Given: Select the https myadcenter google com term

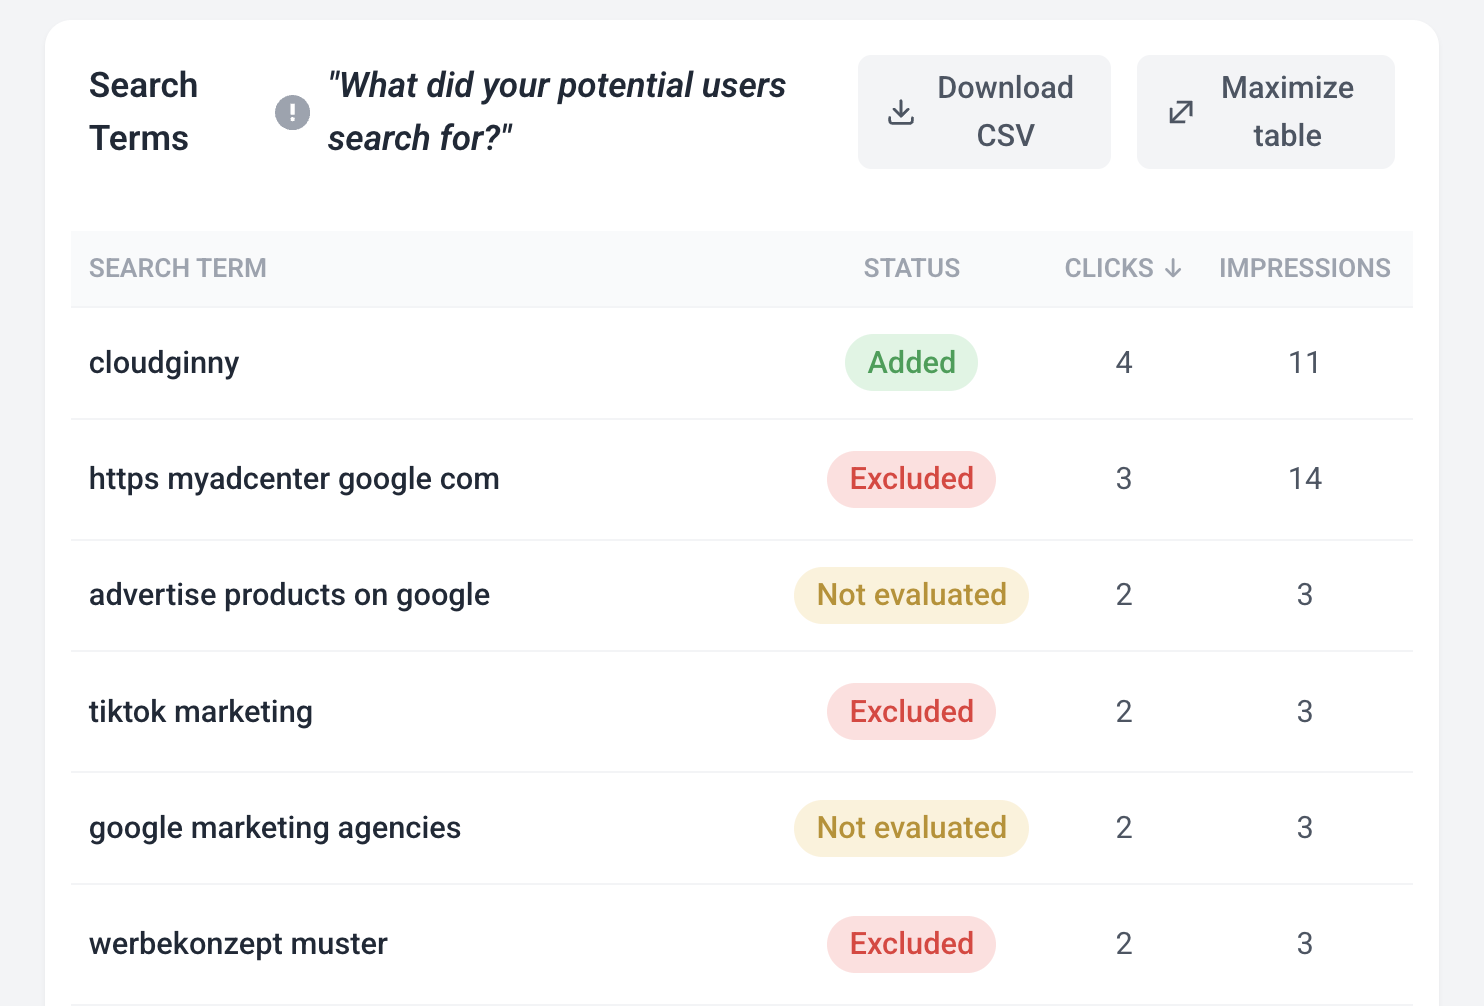Looking at the screenshot, I should 294,479.
